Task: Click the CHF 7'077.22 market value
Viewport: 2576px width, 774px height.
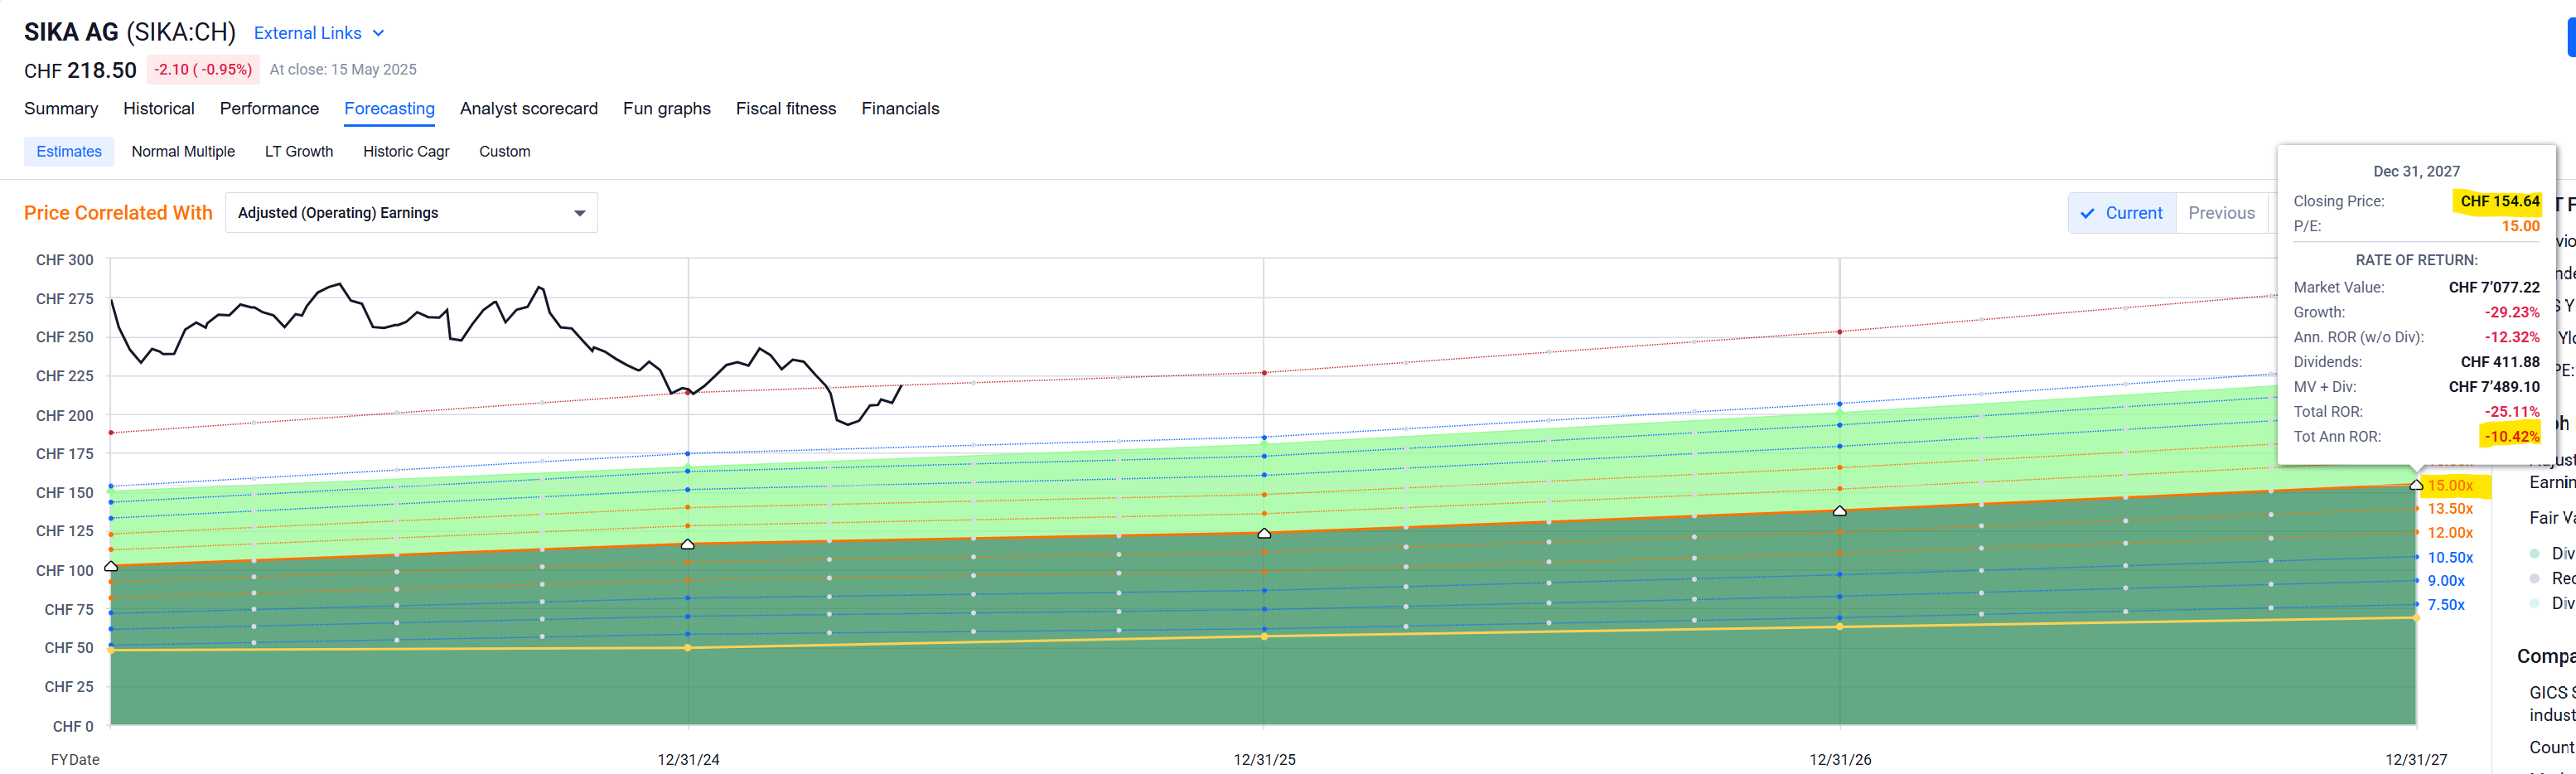Action: [2494, 287]
